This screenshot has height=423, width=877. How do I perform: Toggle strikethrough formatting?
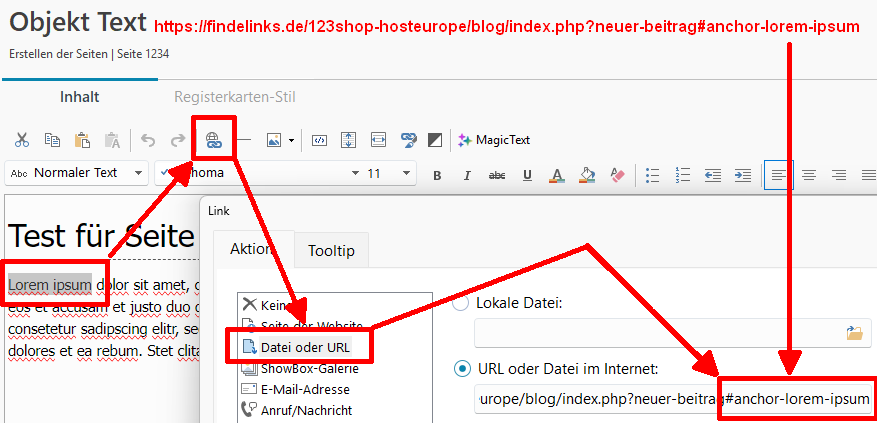[x=497, y=176]
